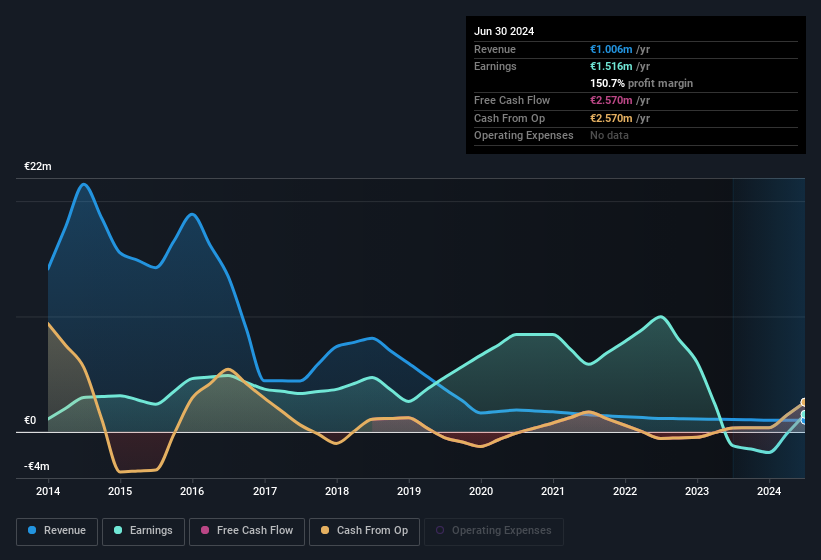821x560 pixels.
Task: Toggle the Revenue legend button
Action: (x=57, y=531)
